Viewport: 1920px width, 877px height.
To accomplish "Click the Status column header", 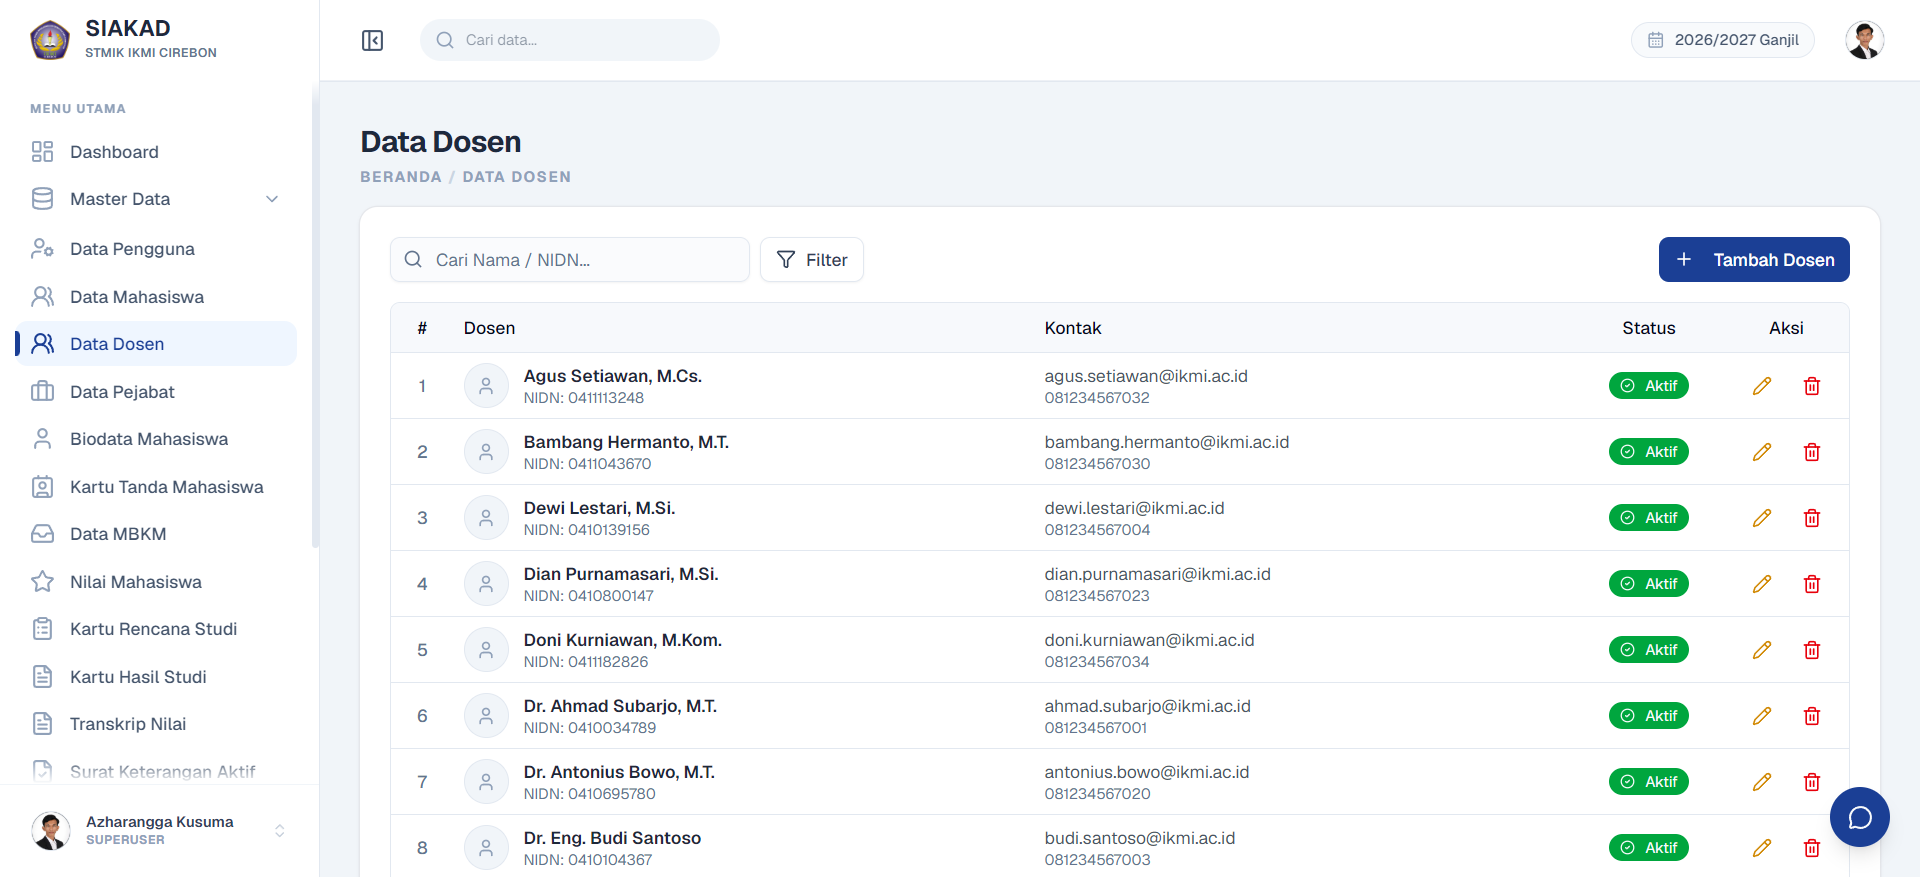I will (x=1648, y=328).
